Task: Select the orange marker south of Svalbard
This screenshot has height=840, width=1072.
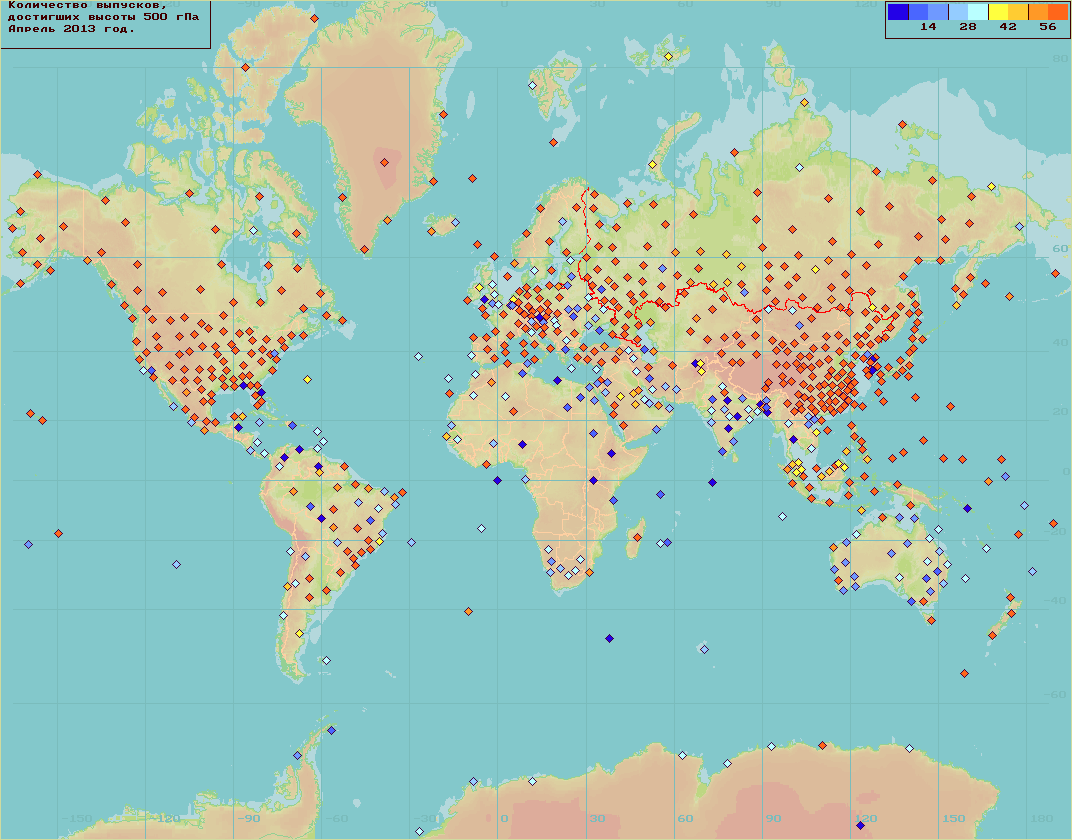Action: (x=553, y=142)
